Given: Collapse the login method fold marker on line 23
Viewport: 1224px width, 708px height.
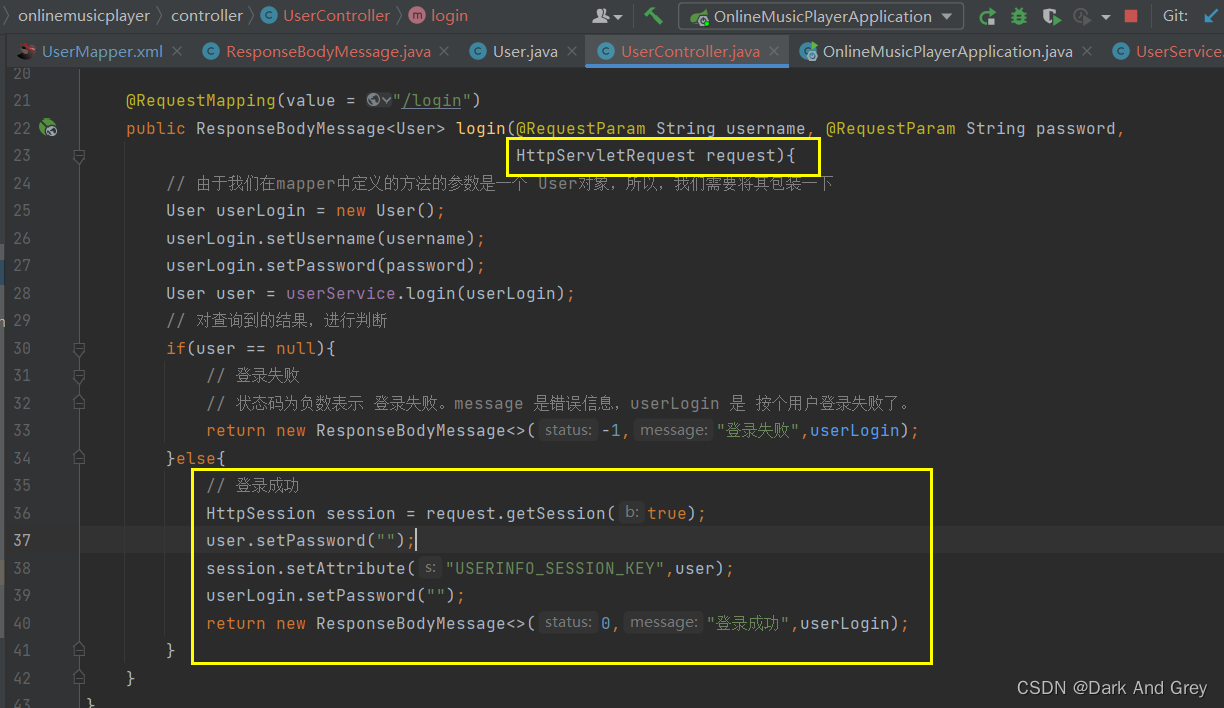Looking at the screenshot, I should [x=79, y=156].
